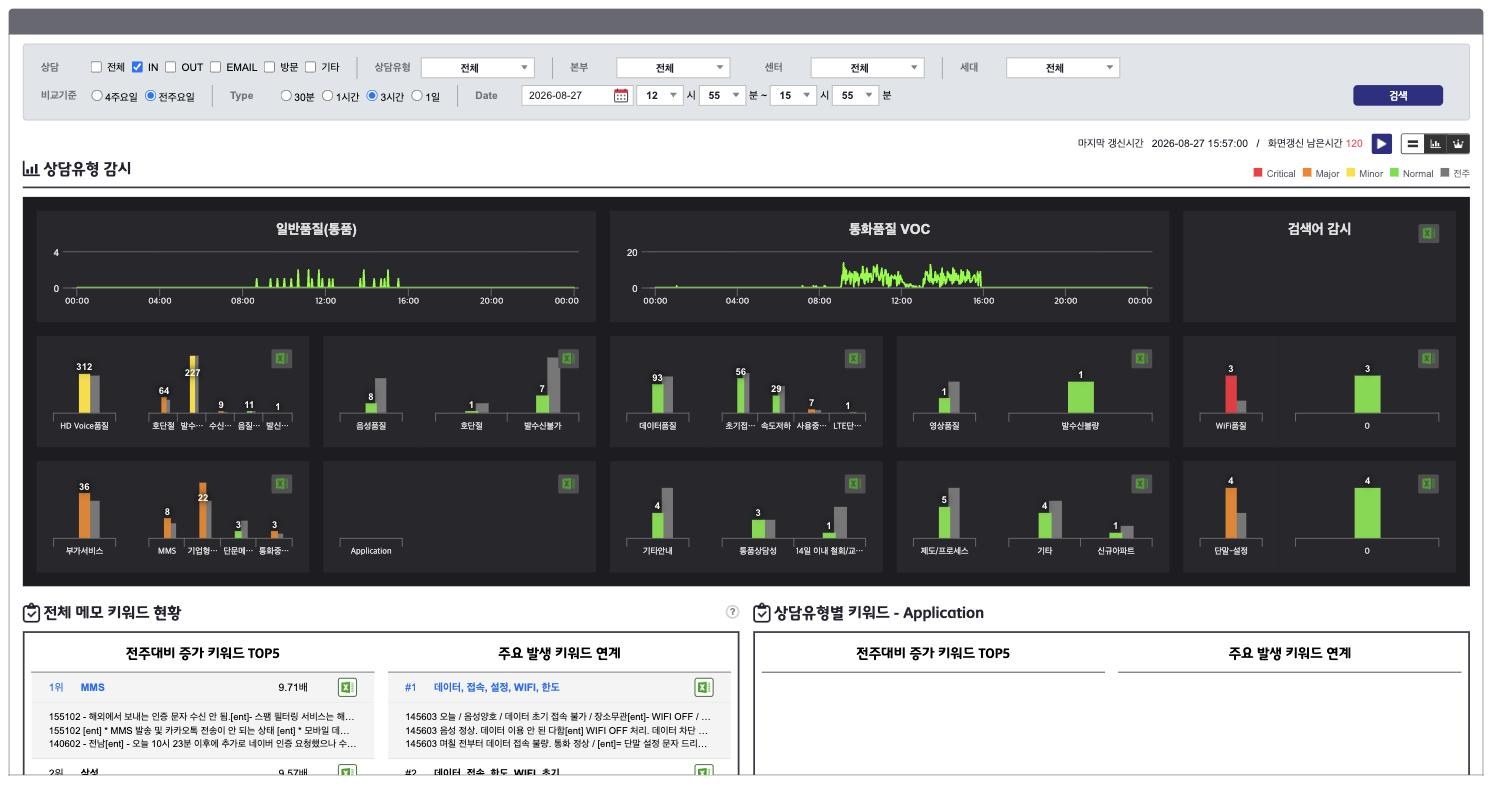Check the 전체 상담 checkbox
This screenshot has height=812, width=1492.
coord(96,67)
